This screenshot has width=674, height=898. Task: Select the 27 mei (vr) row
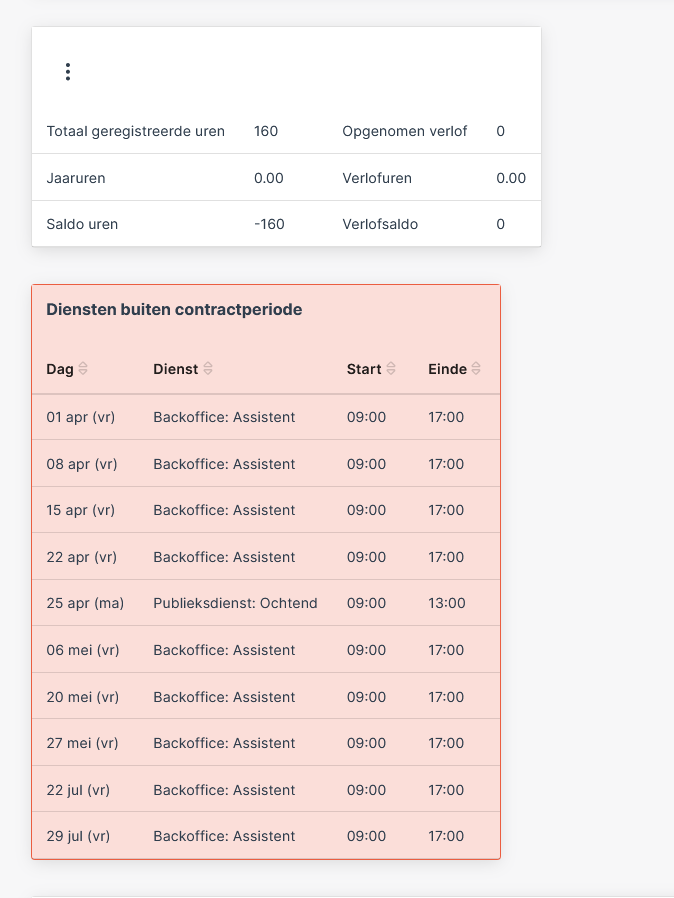(x=266, y=743)
